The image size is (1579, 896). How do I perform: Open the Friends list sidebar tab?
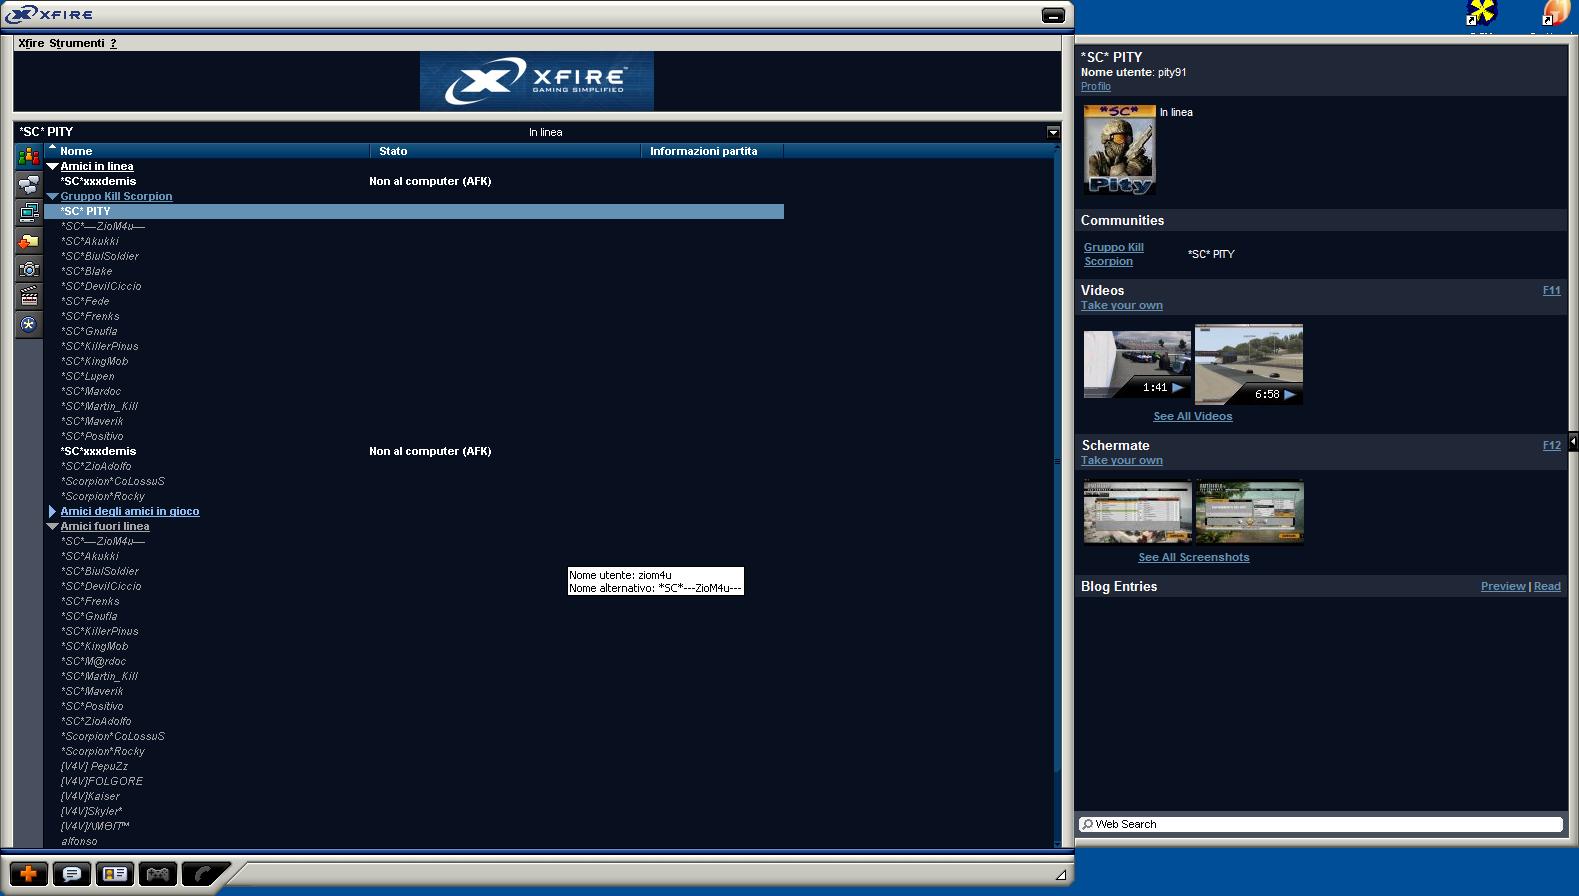28,157
